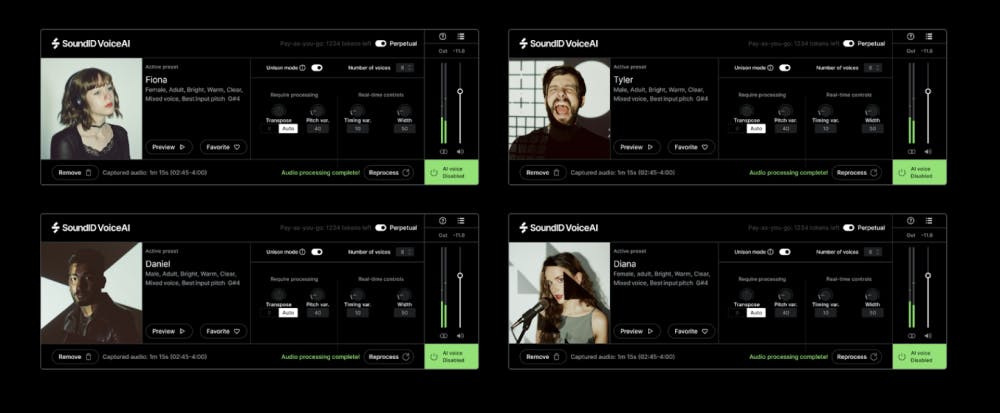This screenshot has height=413, width=1000.
Task: Toggle the Perpetual switch in Fiona's panel
Action: pyautogui.click(x=380, y=43)
